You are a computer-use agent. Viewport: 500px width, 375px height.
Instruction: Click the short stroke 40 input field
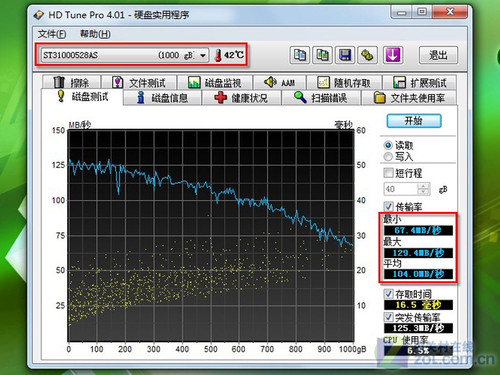click(401, 189)
